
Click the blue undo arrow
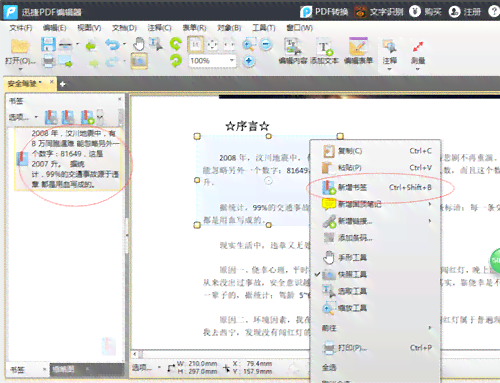[x=112, y=45]
